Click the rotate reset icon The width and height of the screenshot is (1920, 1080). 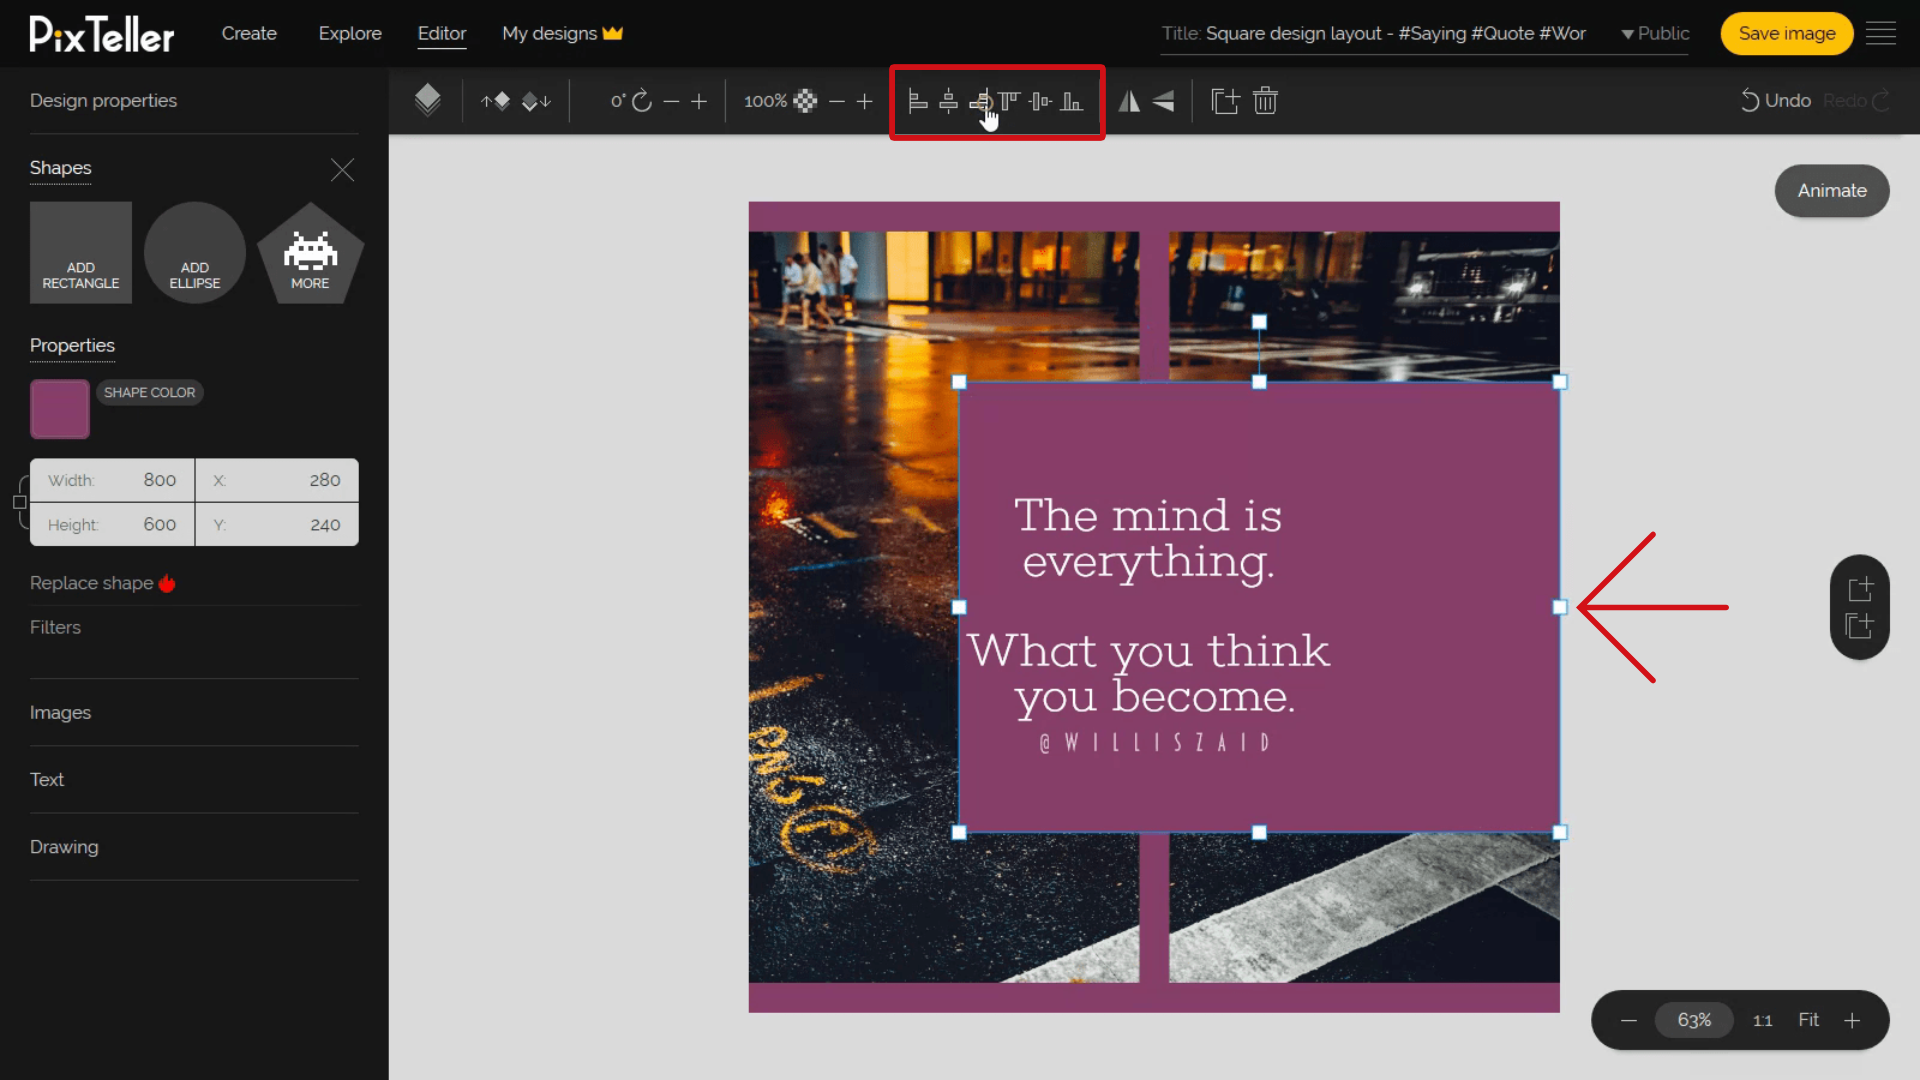(642, 102)
